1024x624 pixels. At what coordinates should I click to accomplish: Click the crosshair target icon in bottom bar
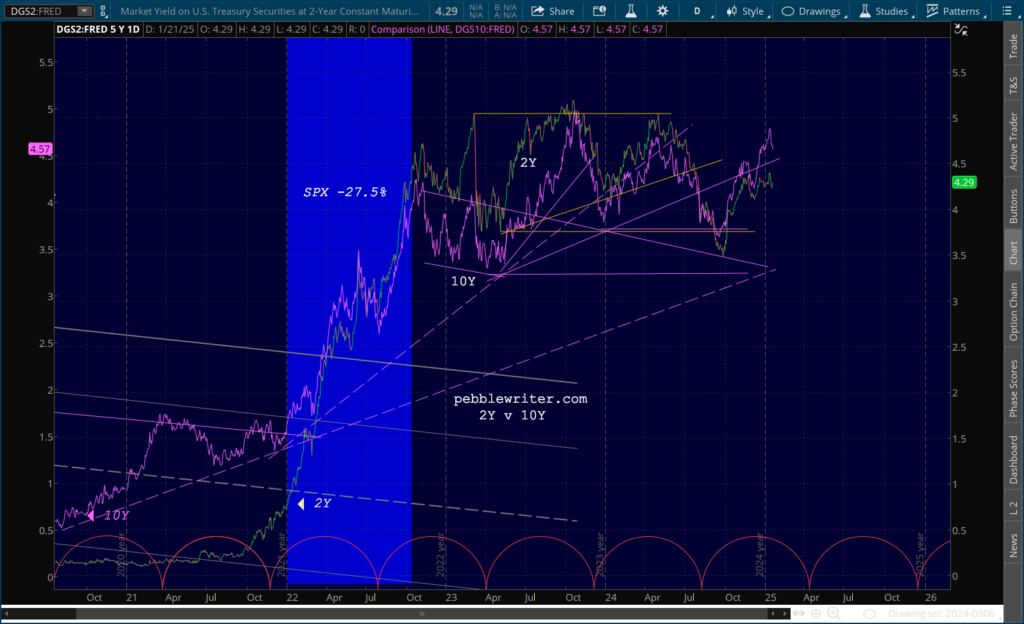(816, 614)
